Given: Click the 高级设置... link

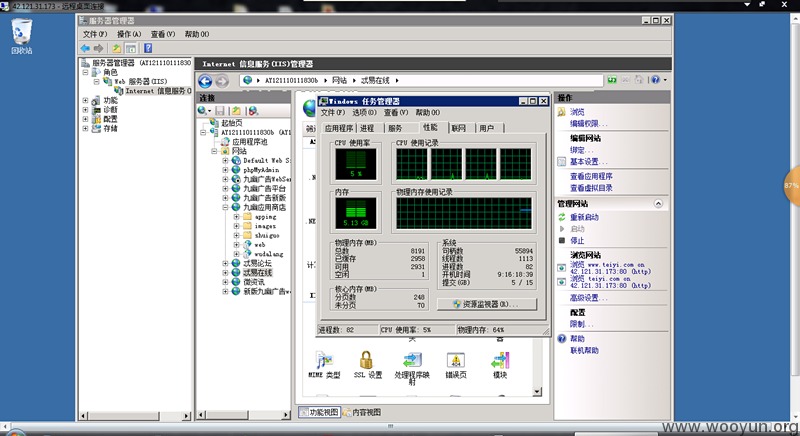Looking at the screenshot, I should pyautogui.click(x=588, y=298).
